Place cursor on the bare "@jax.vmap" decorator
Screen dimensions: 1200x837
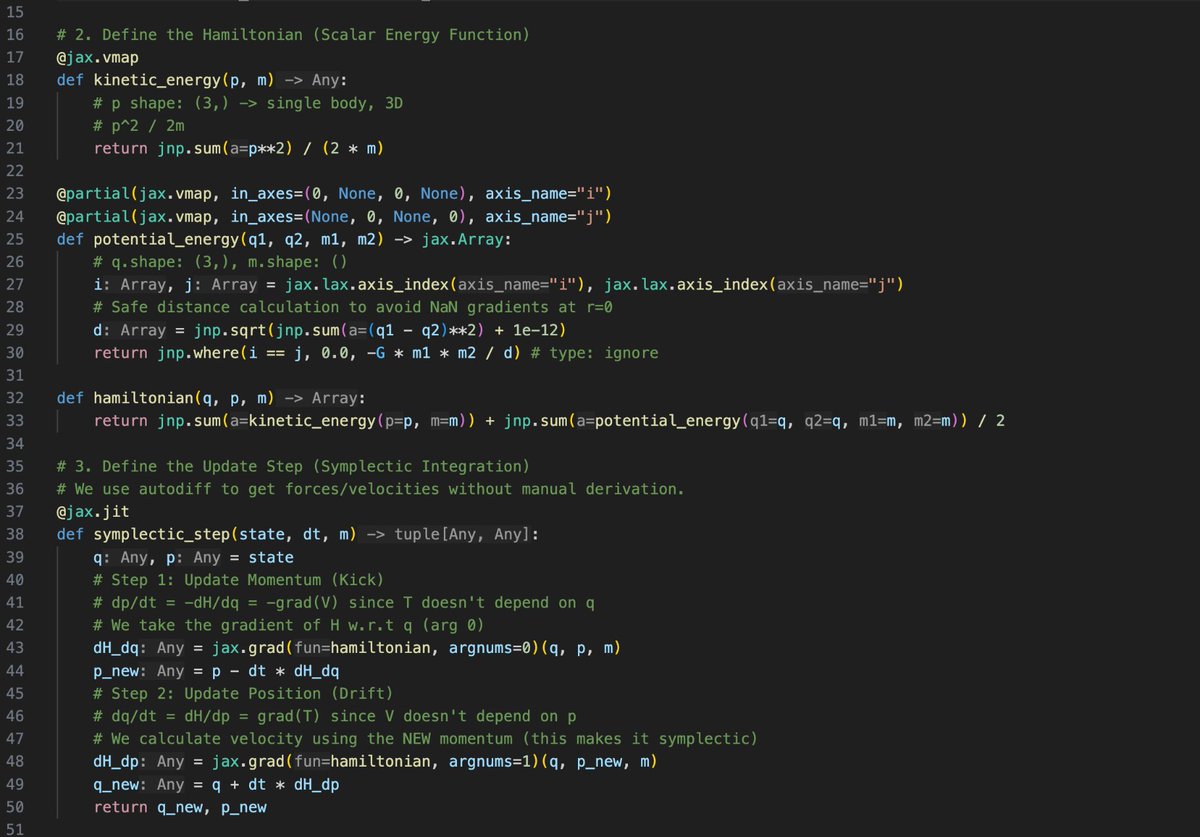coord(96,58)
